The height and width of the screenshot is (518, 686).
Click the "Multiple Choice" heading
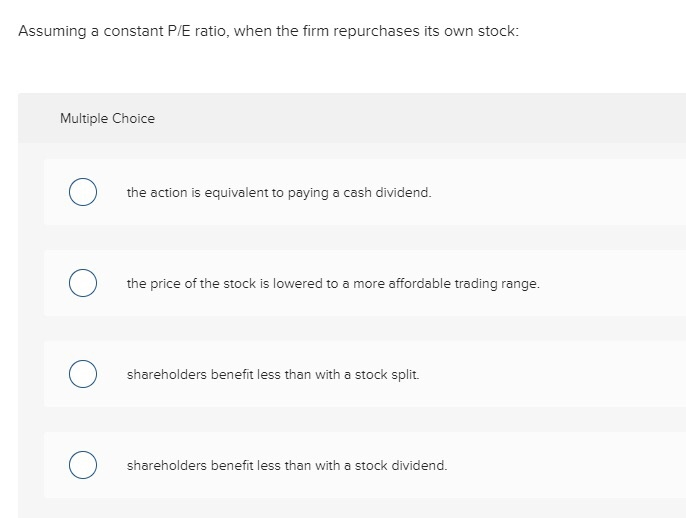[107, 118]
